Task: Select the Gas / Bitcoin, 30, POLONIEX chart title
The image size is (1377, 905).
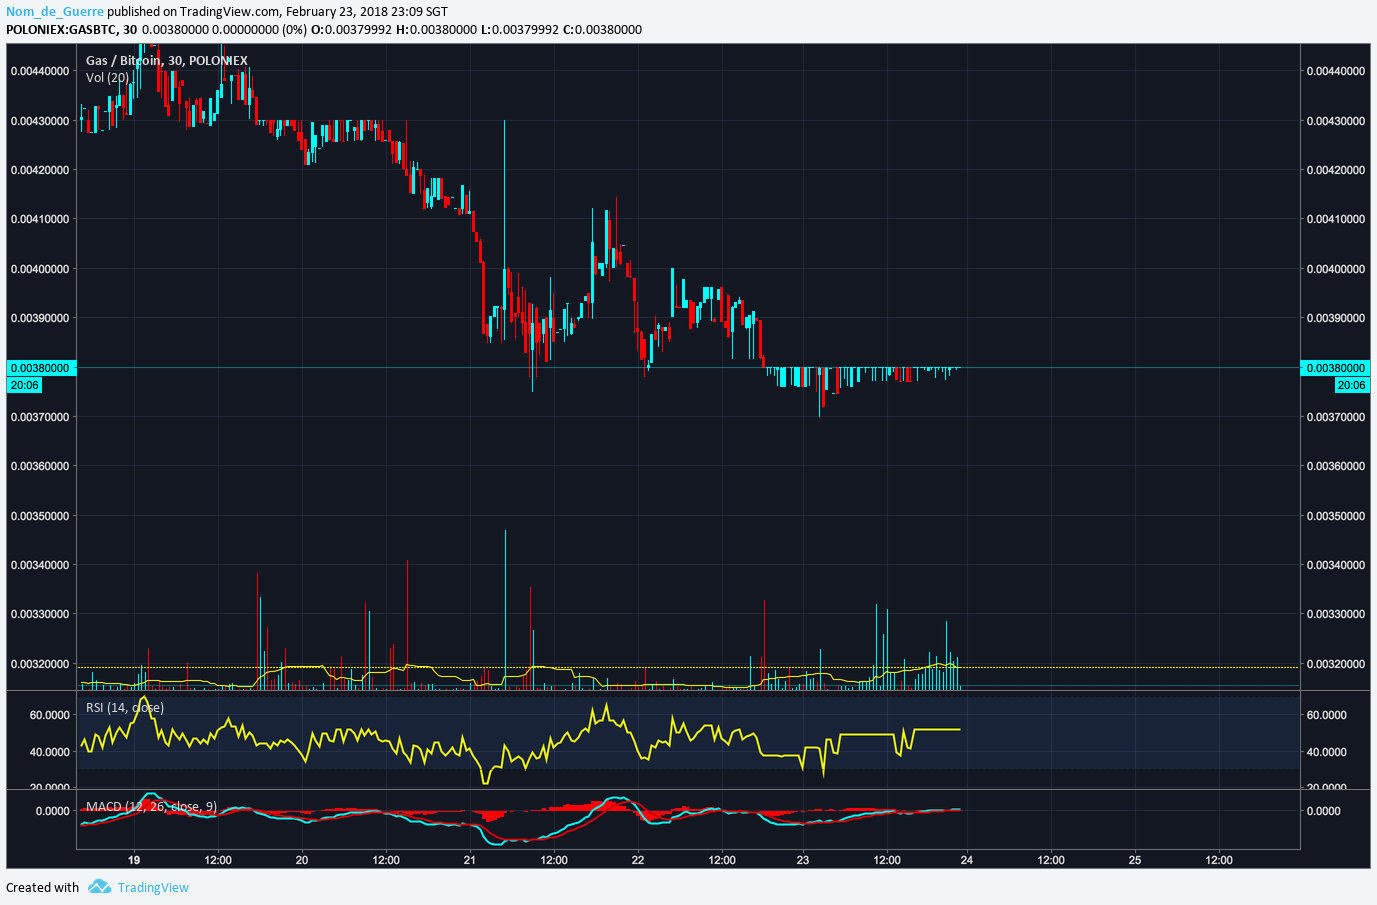Action: coord(166,61)
